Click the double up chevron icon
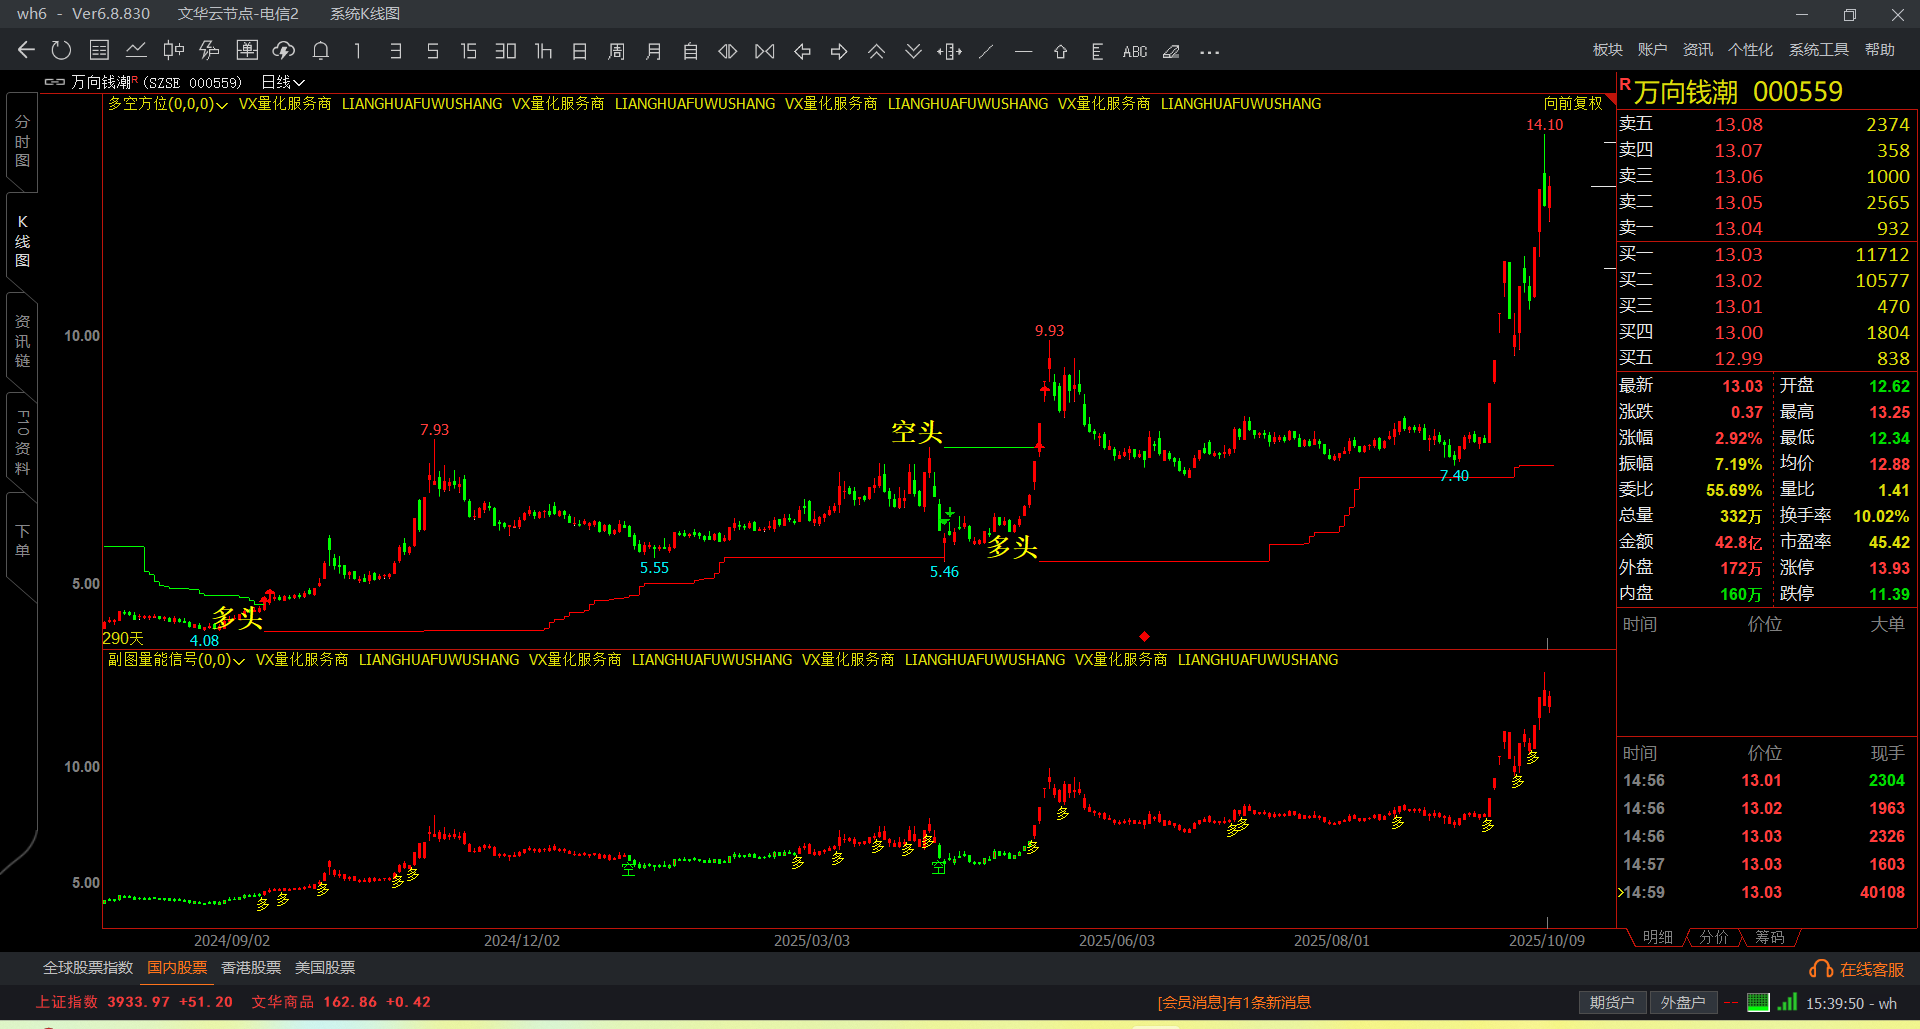 pos(876,51)
